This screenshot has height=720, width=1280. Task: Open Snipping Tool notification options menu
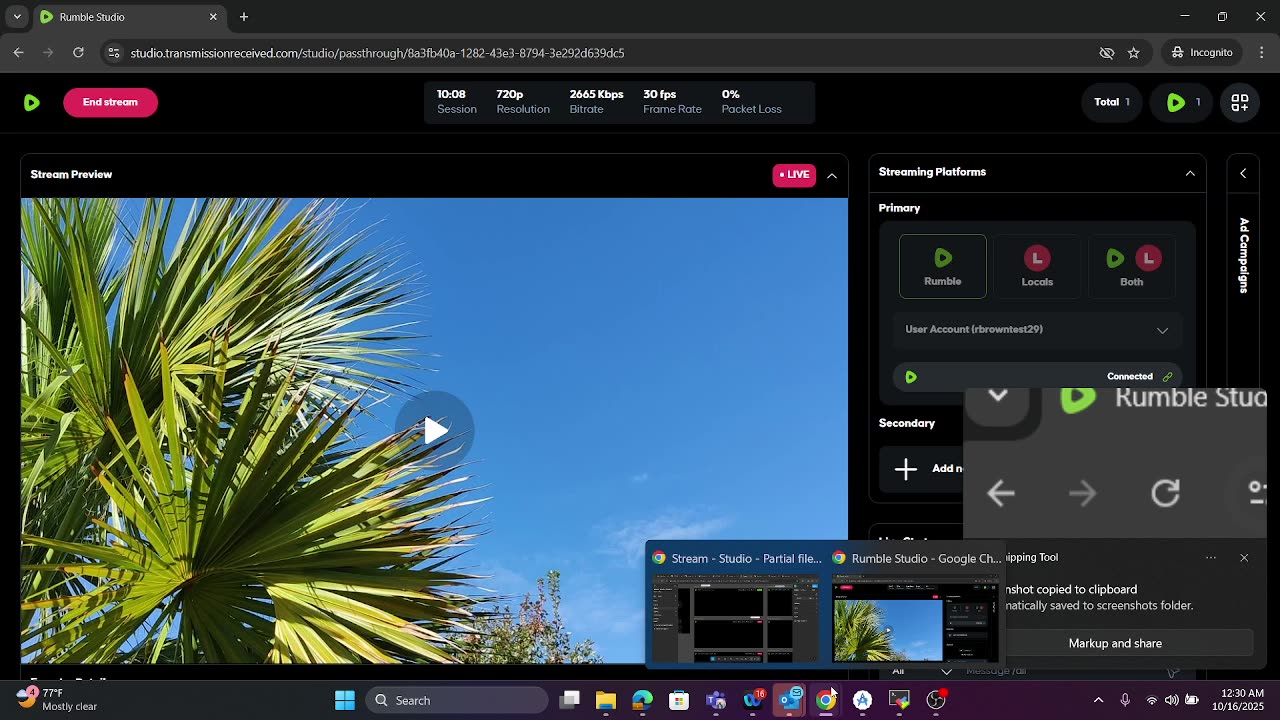click(x=1211, y=558)
